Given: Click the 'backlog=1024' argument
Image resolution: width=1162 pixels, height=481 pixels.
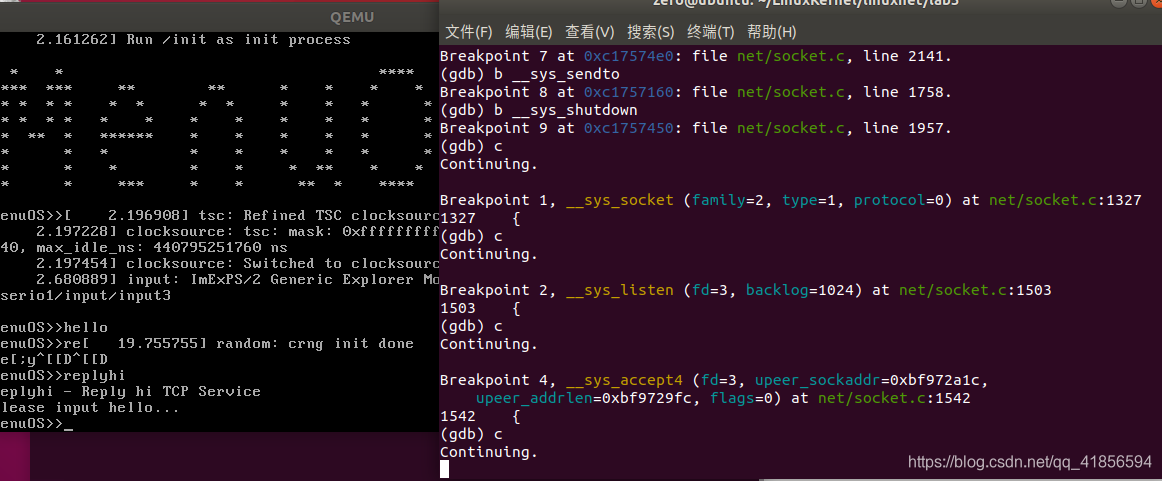Looking at the screenshot, I should 800,291.
